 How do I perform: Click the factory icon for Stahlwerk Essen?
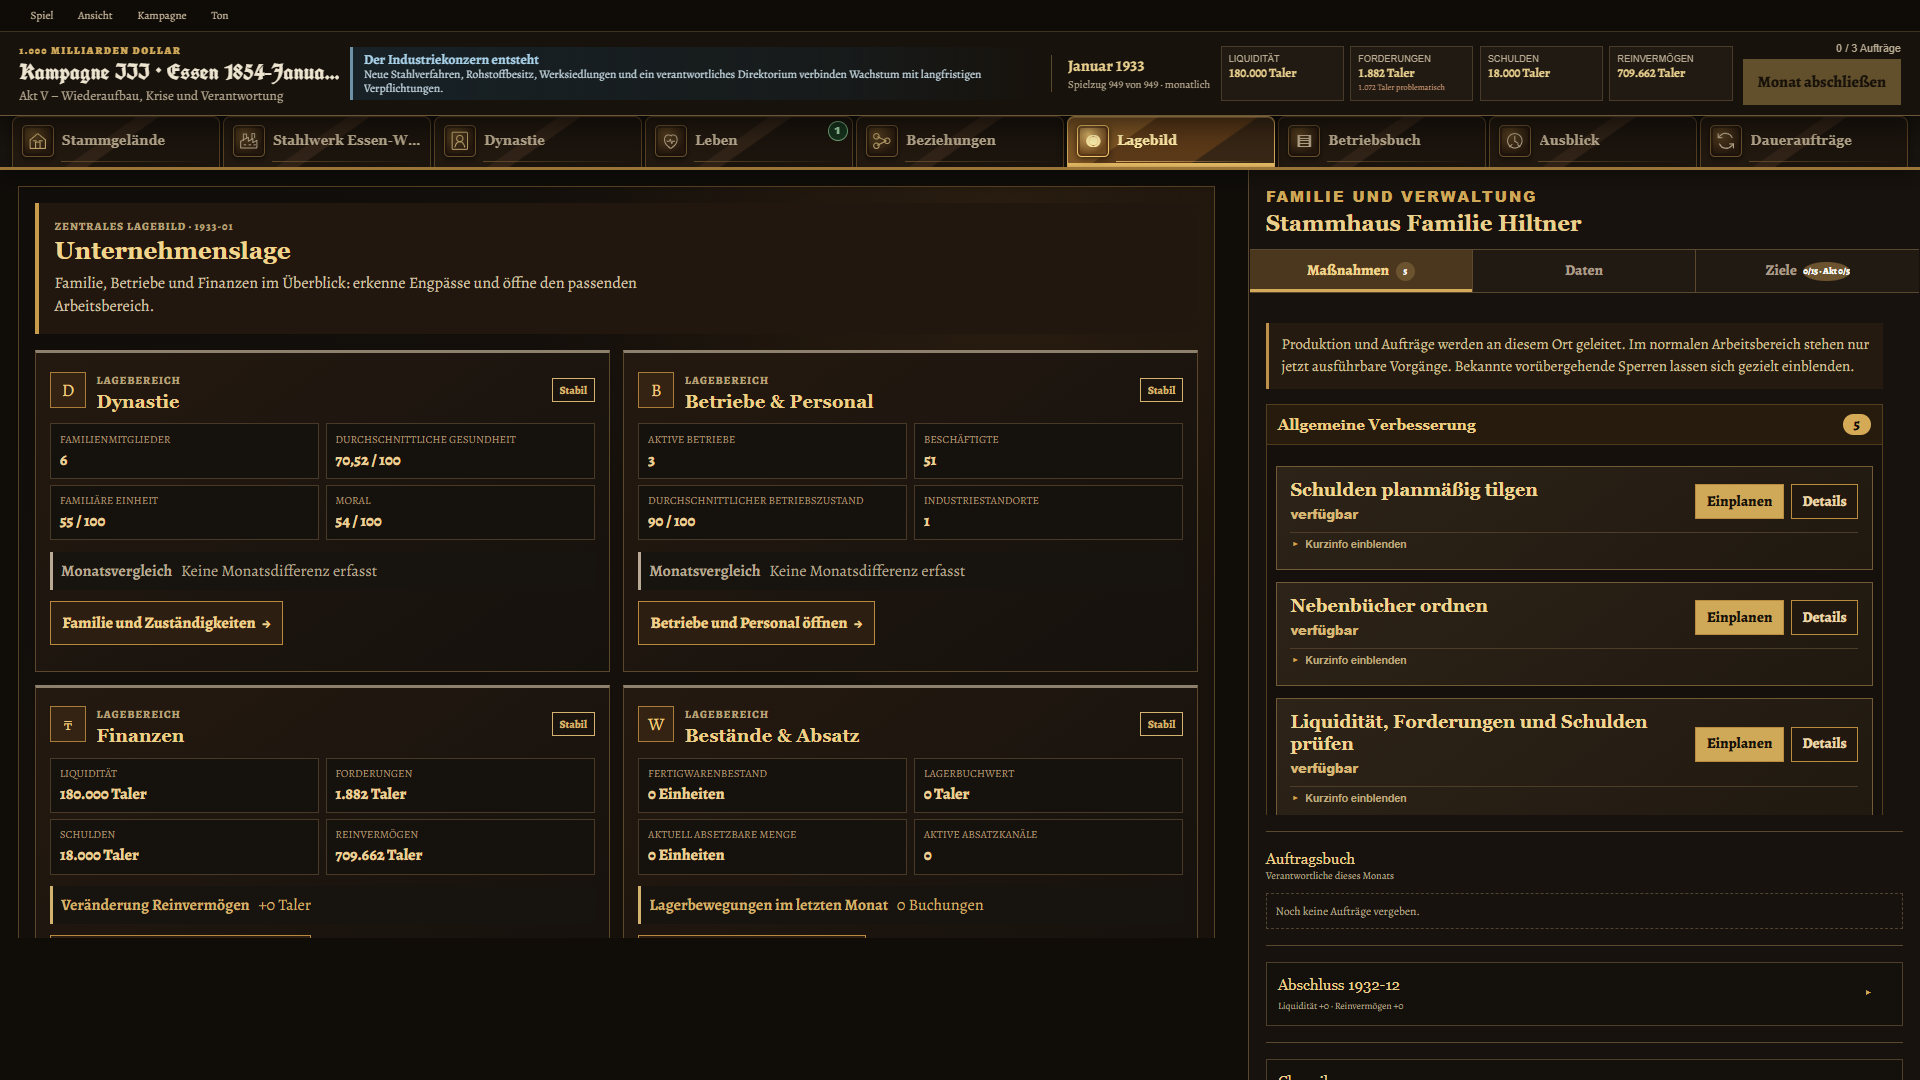tap(249, 141)
